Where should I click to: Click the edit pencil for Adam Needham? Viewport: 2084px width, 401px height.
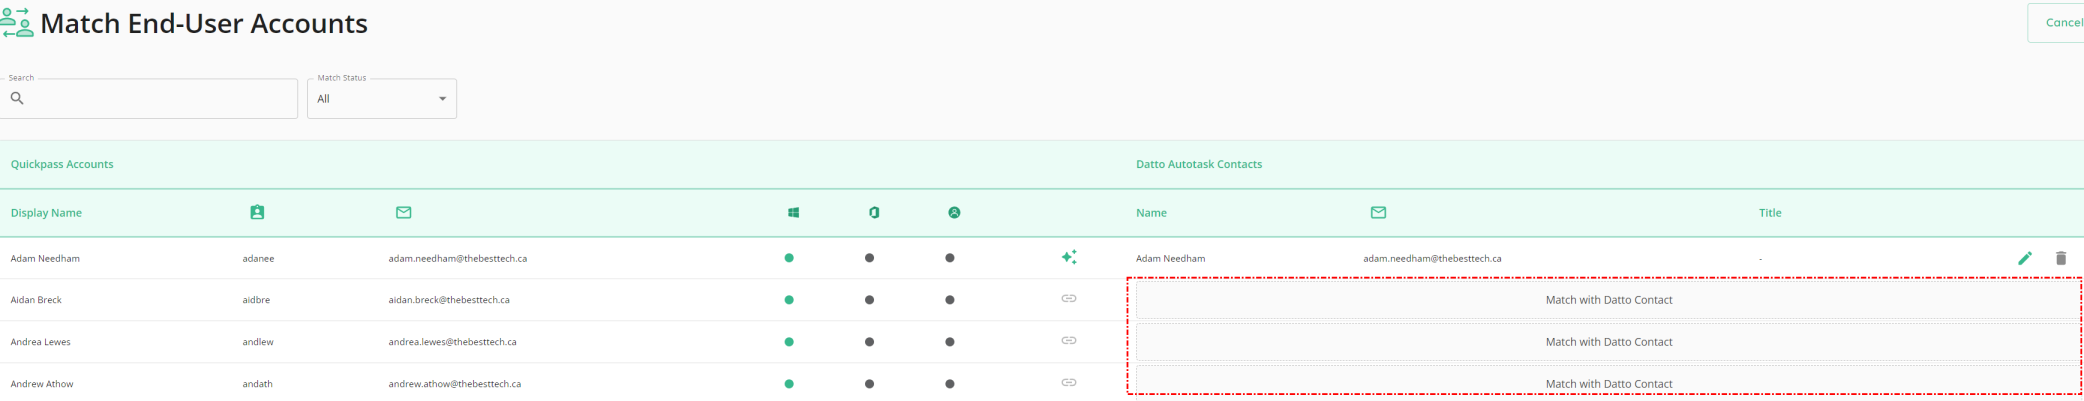coord(2024,258)
